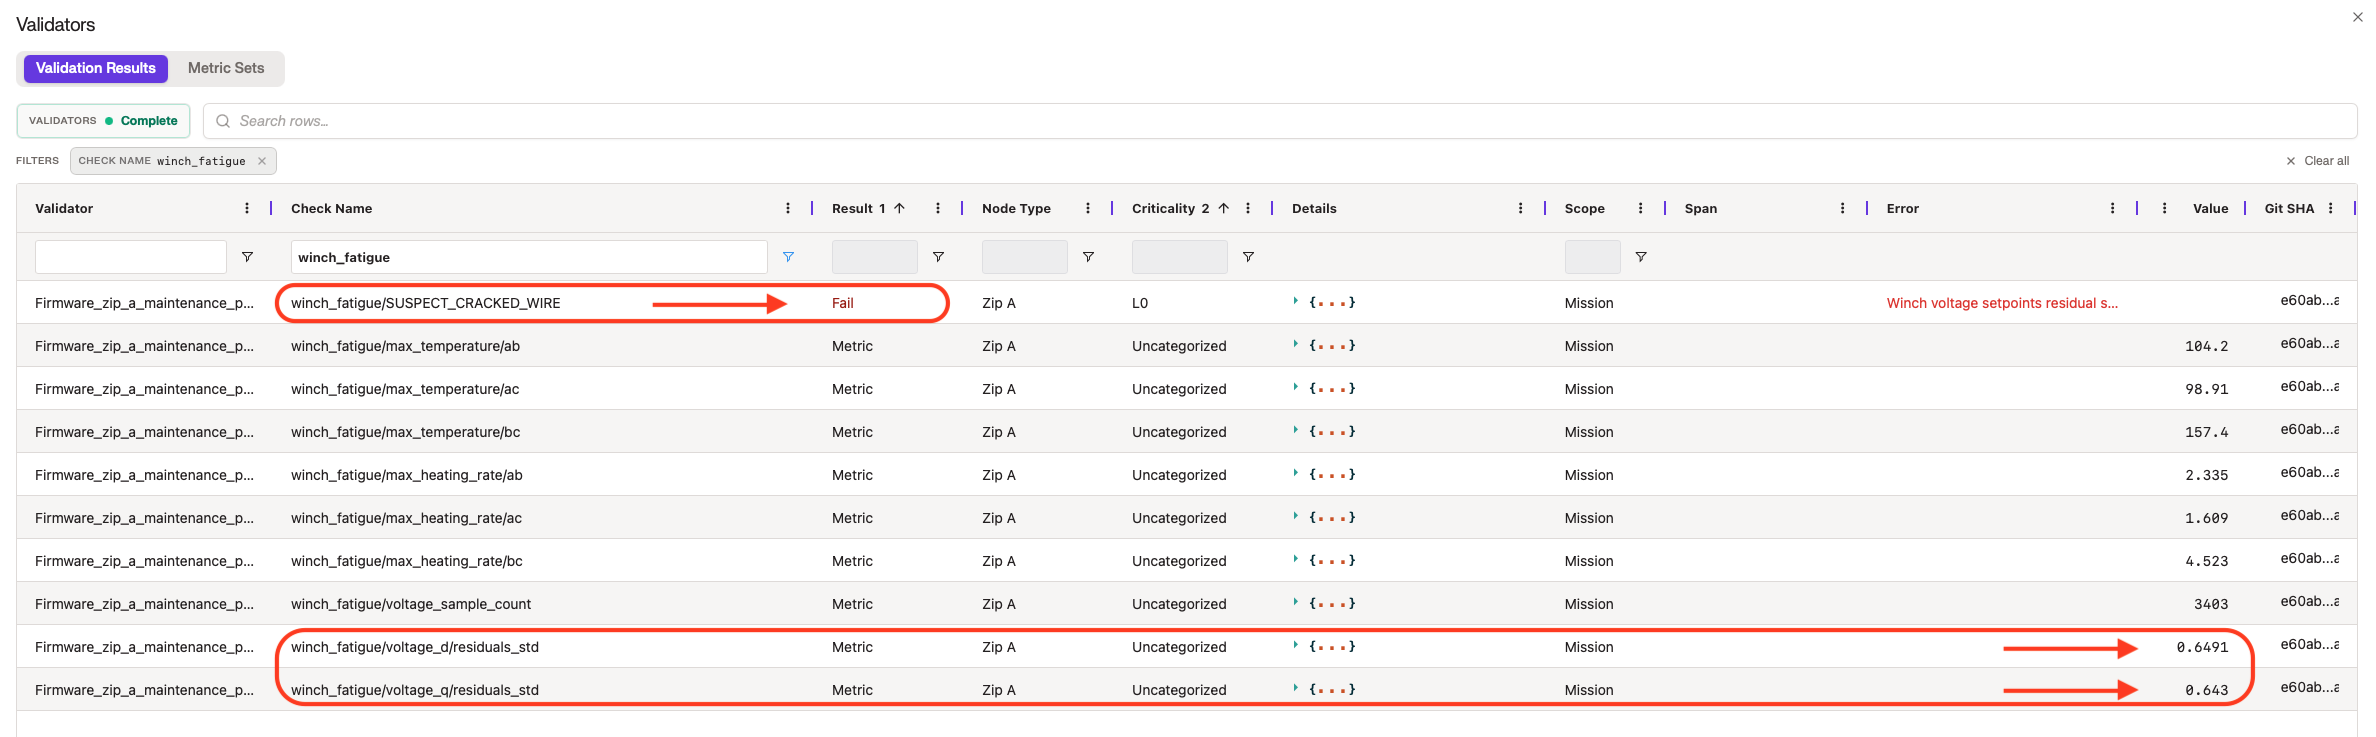Open the Span column menu

point(1843,208)
